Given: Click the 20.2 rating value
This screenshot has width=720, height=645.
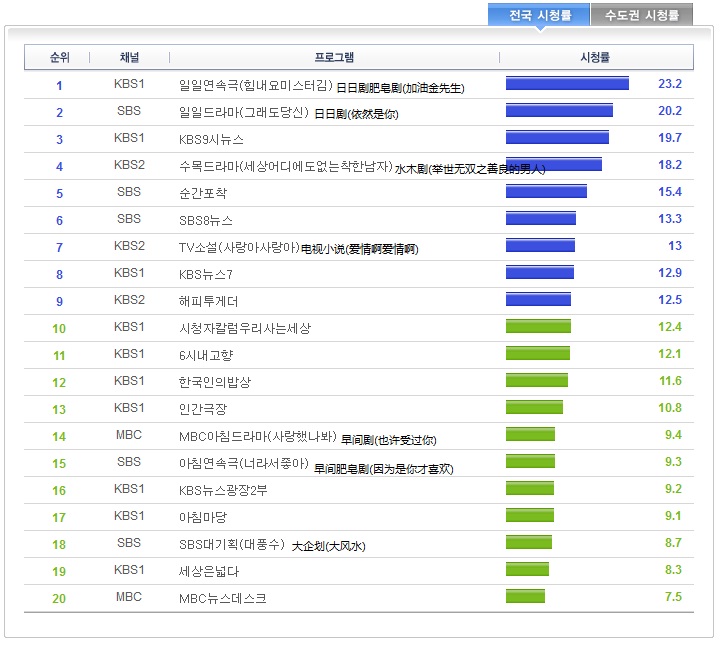Looking at the screenshot, I should (x=670, y=111).
